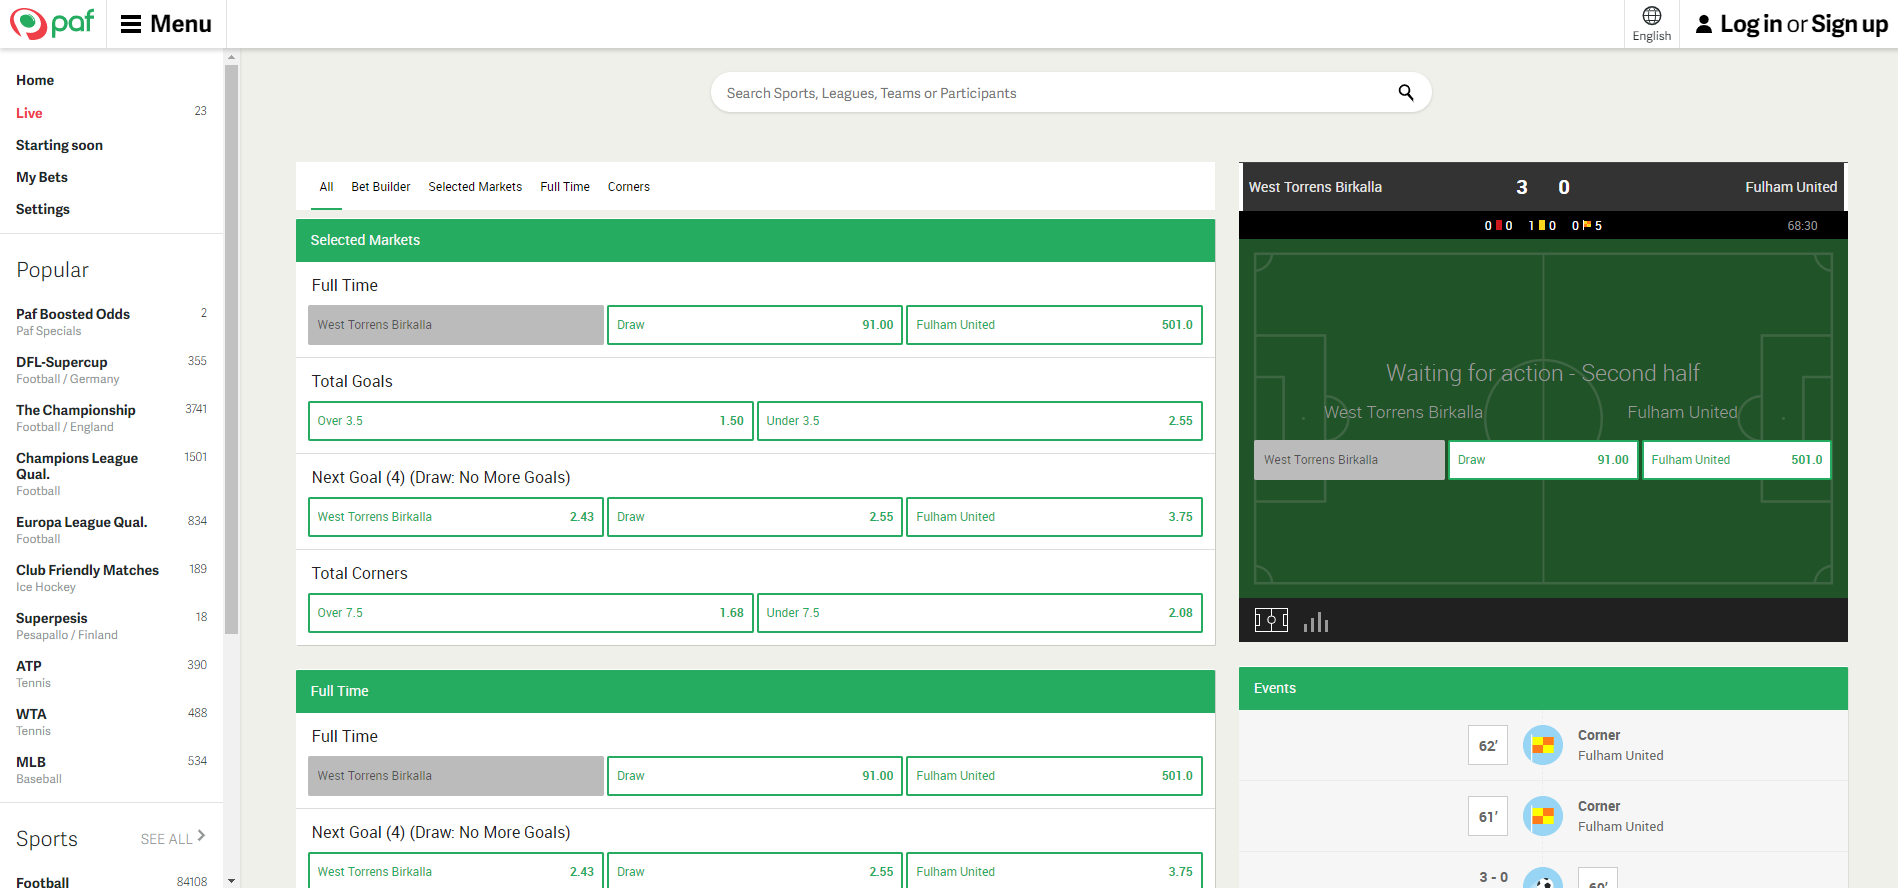This screenshot has width=1898, height=888.
Task: Click the user profile icon
Action: (1703, 24)
